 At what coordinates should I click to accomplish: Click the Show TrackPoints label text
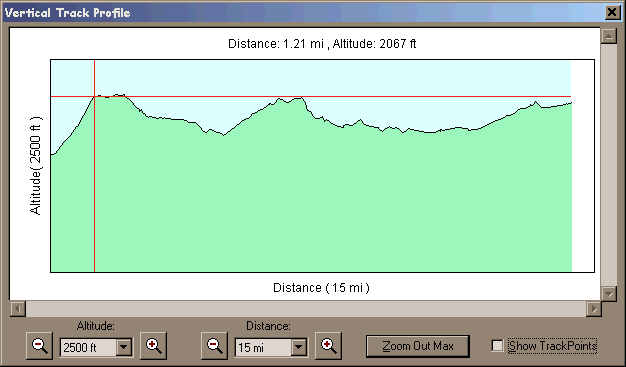coord(553,346)
